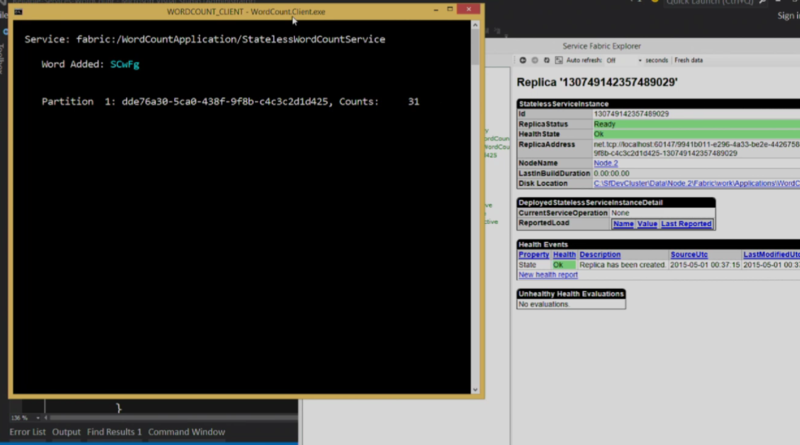Sort Health Events by Description column
Viewport: 800px width, 445px height.
pyautogui.click(x=600, y=255)
